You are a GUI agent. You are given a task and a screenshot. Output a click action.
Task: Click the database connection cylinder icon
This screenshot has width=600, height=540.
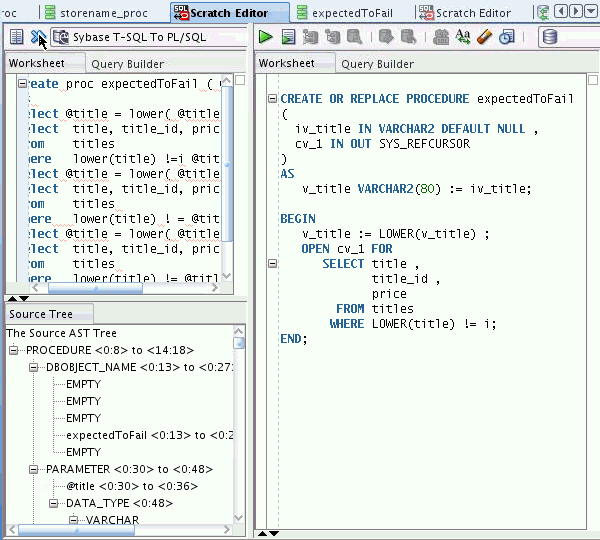coord(549,37)
